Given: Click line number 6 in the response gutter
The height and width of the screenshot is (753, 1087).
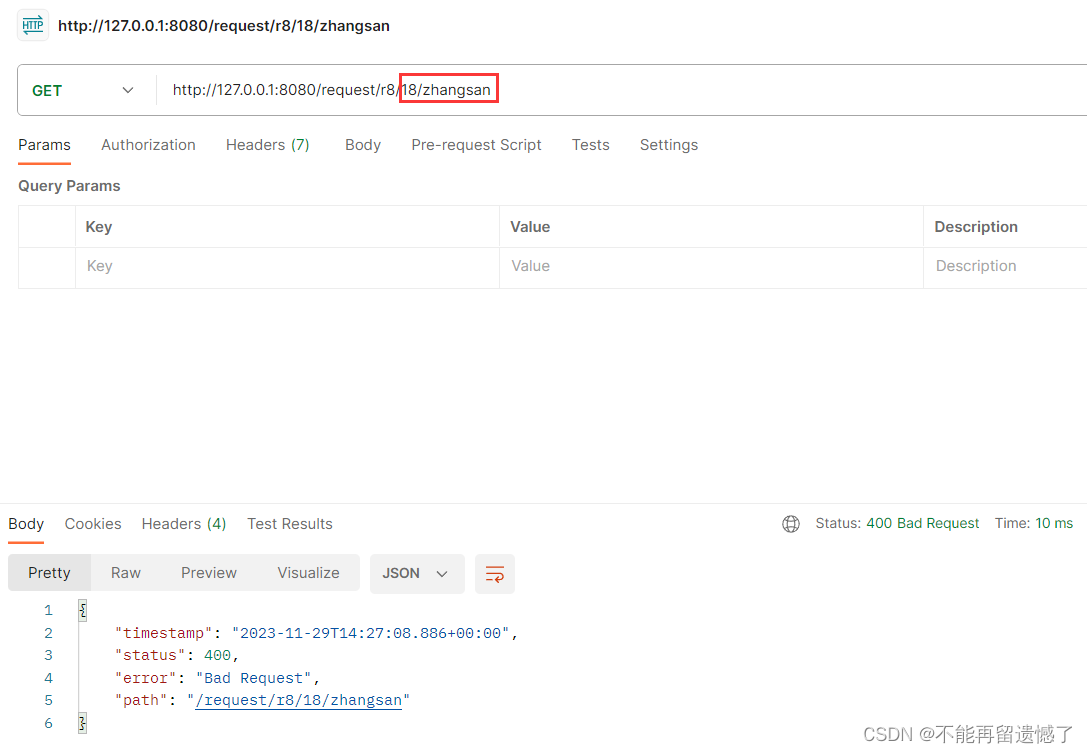Looking at the screenshot, I should 49,723.
